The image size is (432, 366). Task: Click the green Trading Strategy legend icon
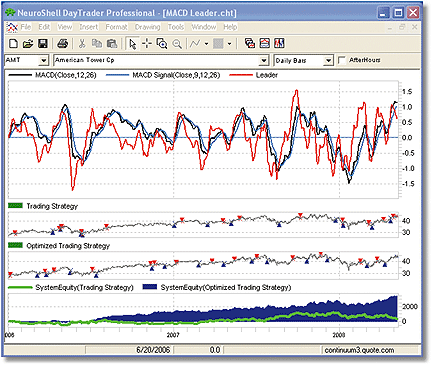click(x=15, y=206)
